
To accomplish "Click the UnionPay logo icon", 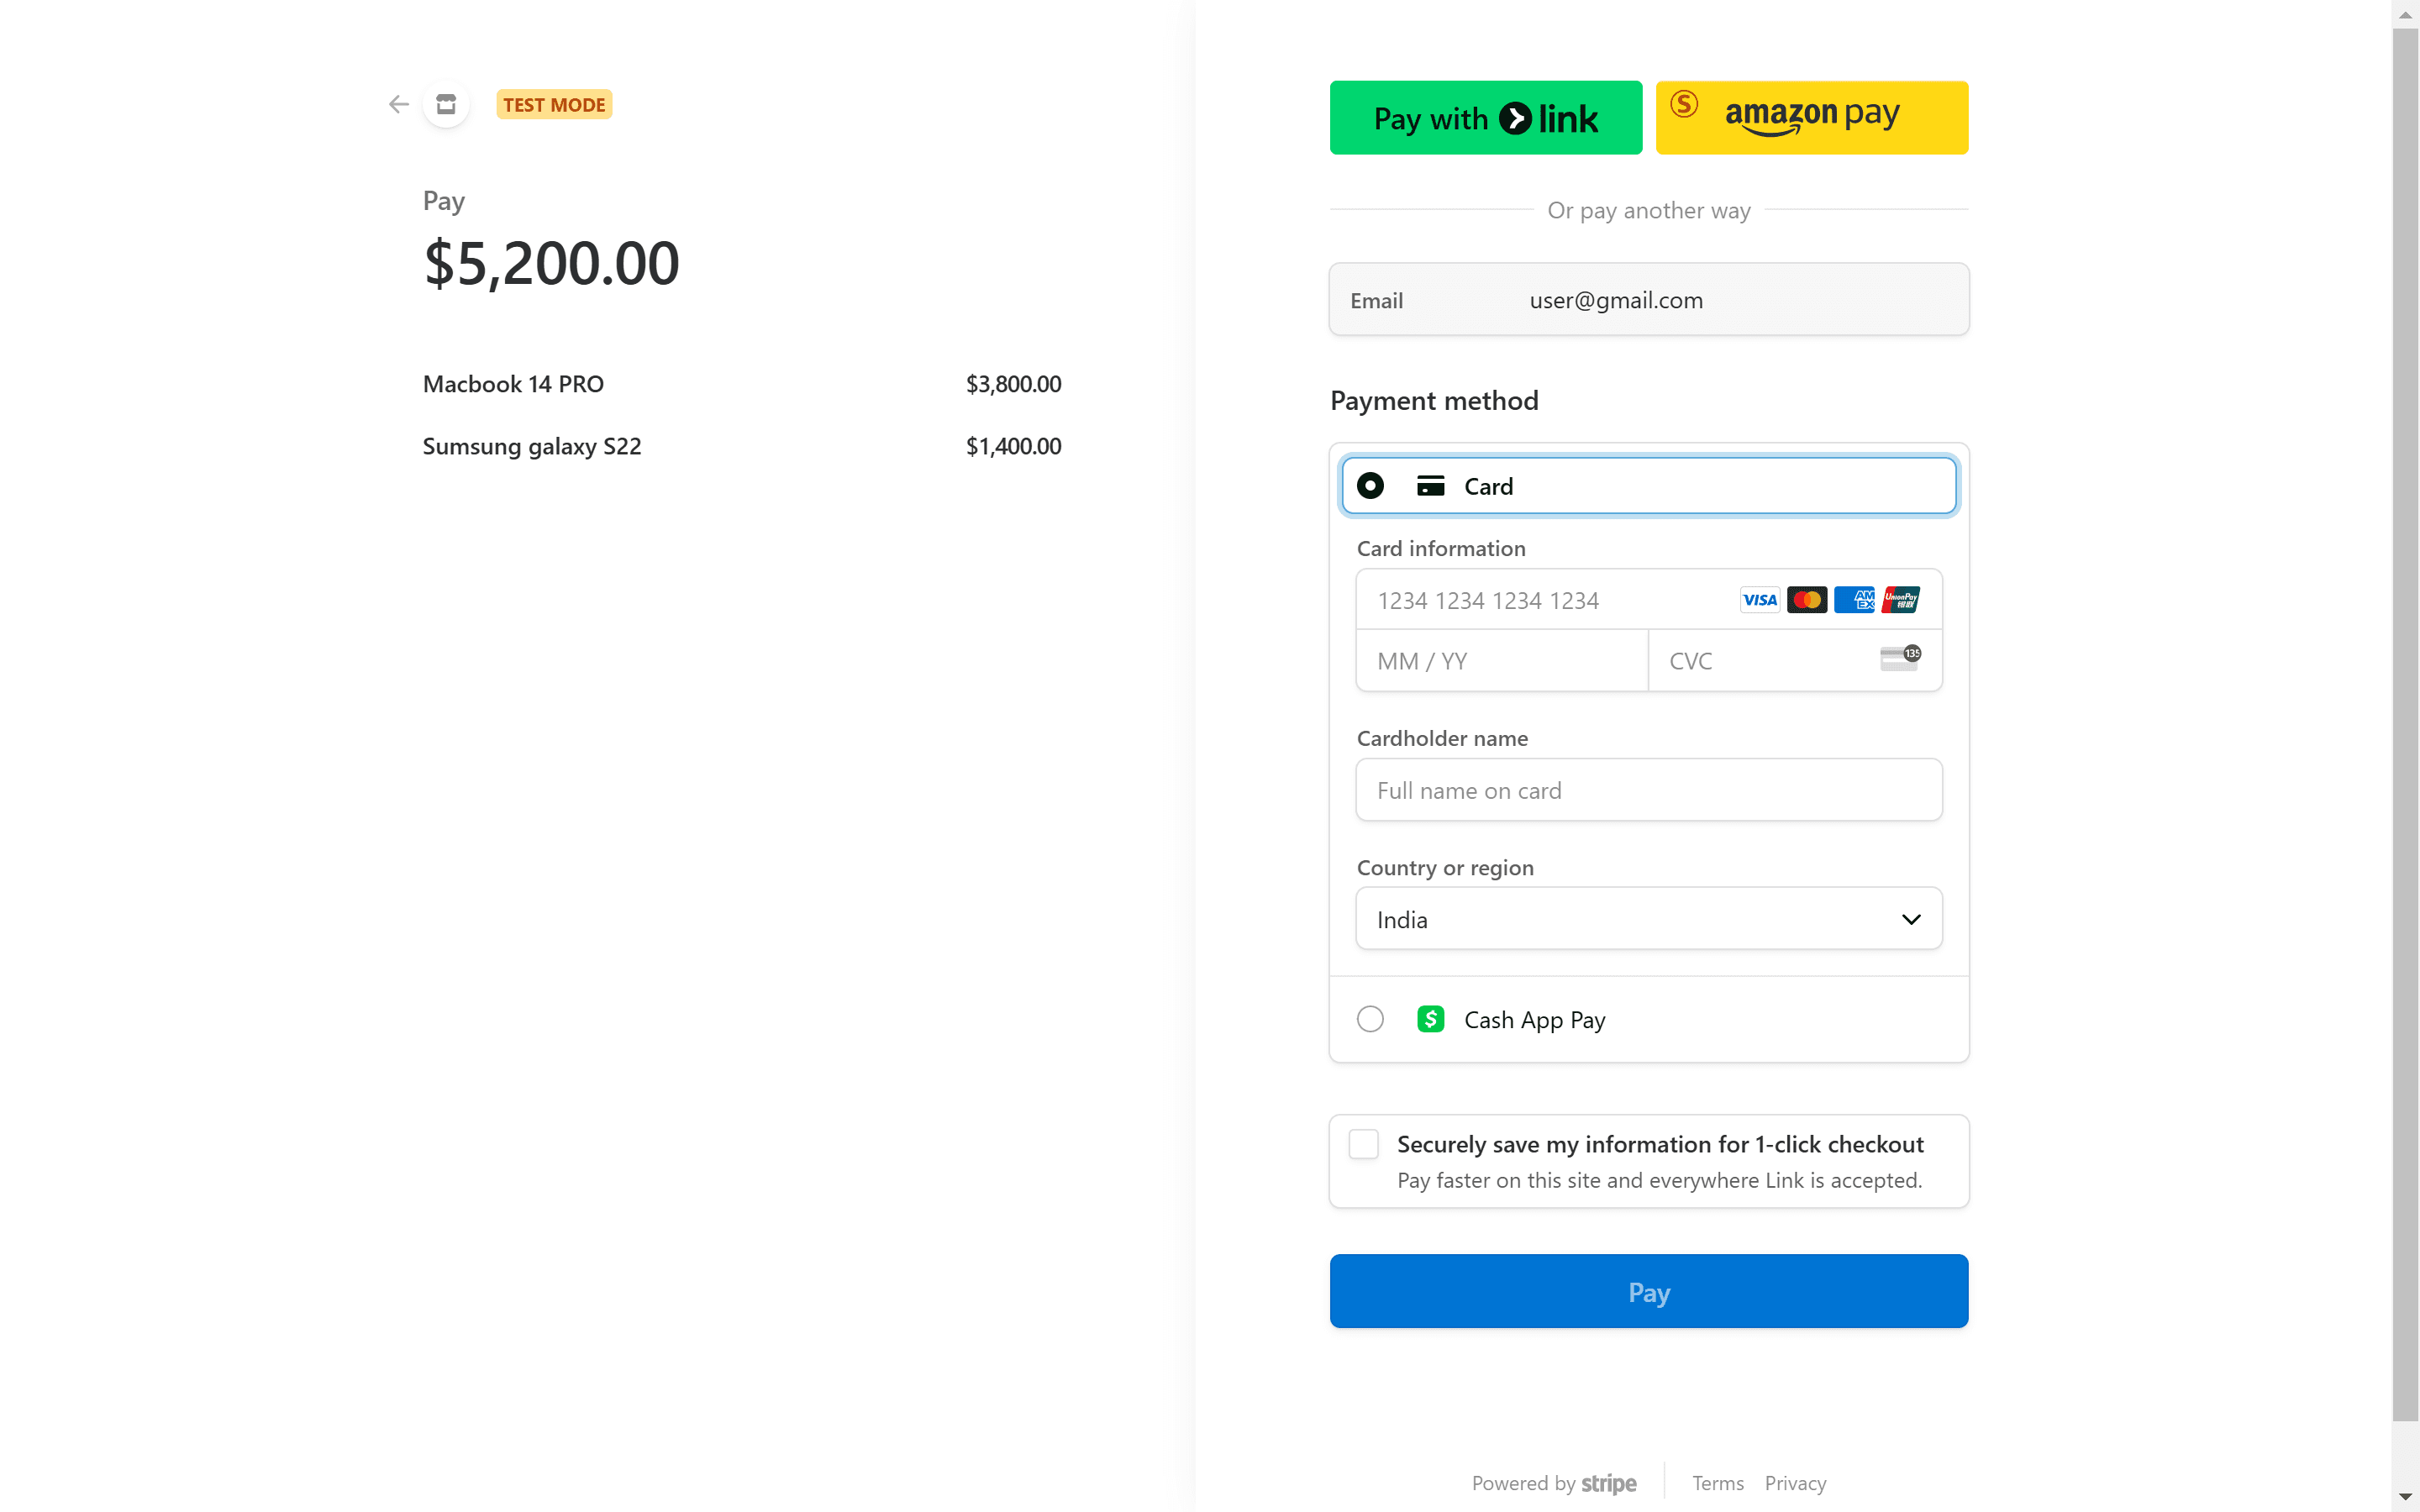I will (1900, 600).
